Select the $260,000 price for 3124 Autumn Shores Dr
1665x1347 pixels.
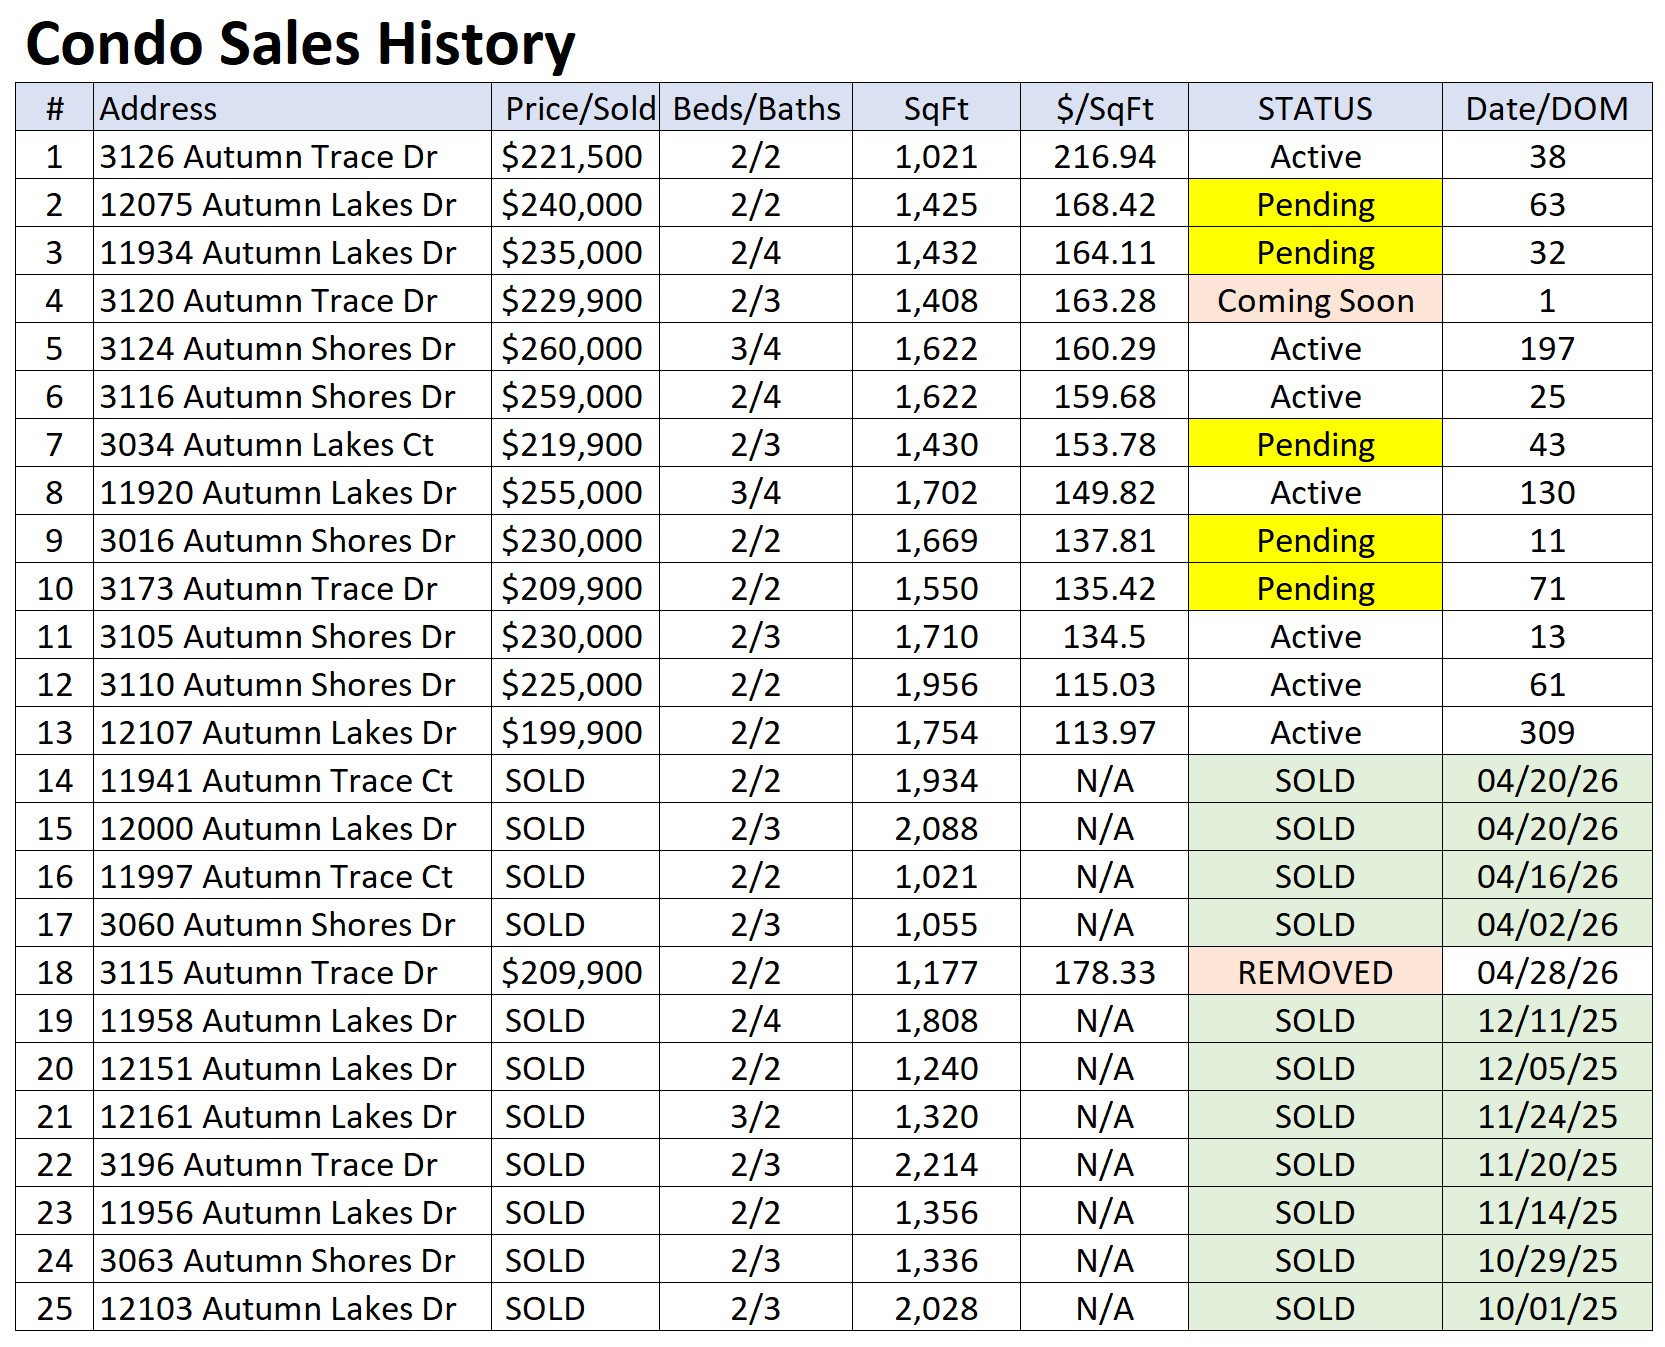pyautogui.click(x=572, y=348)
